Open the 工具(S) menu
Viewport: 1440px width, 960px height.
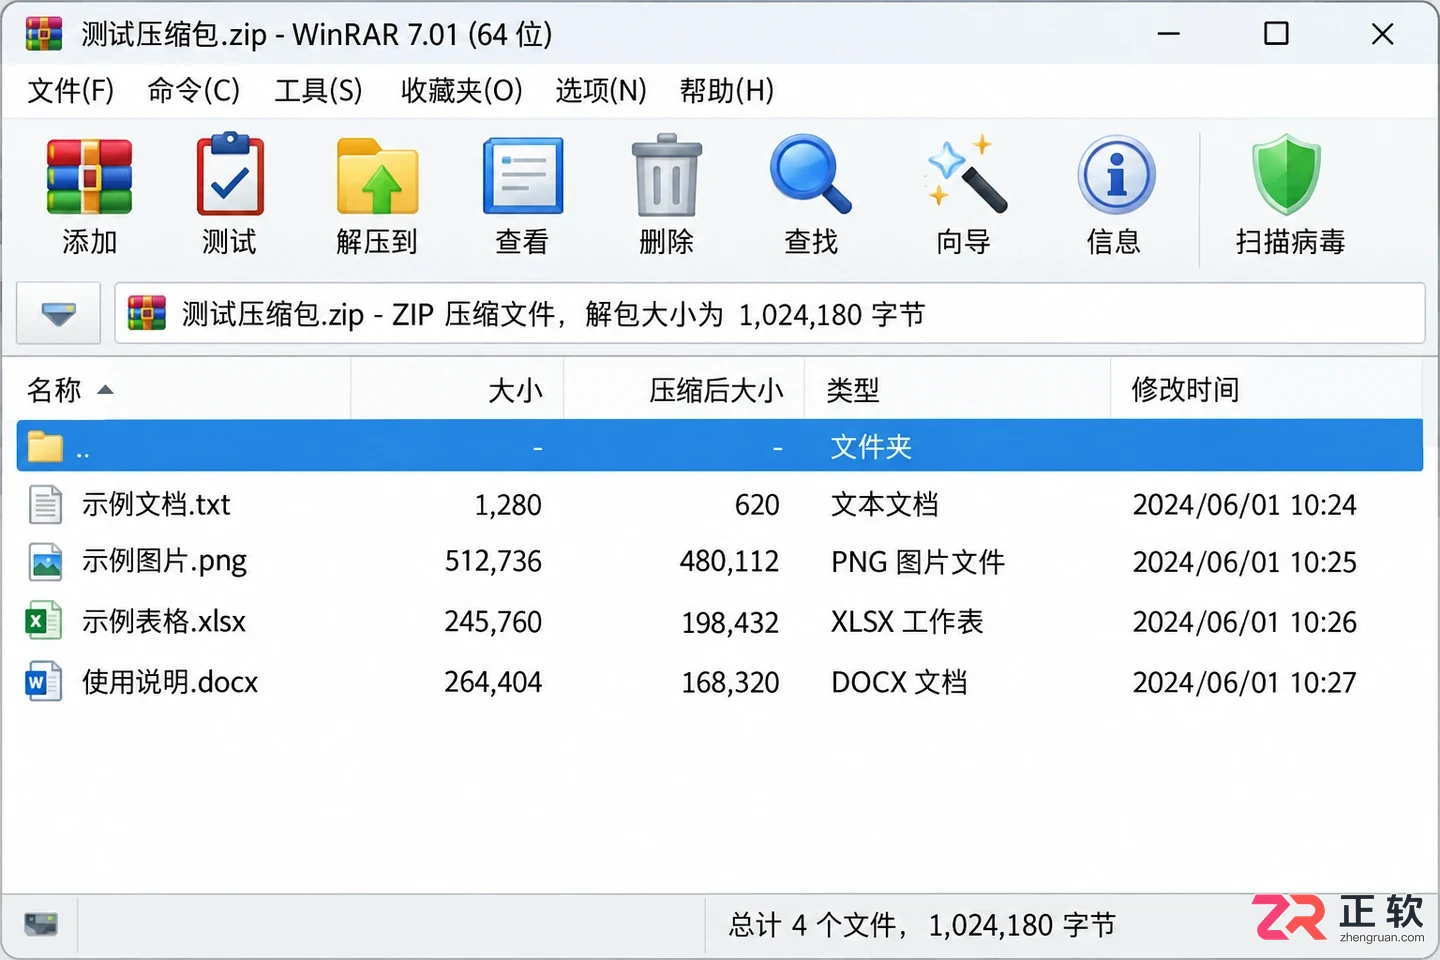tap(318, 91)
